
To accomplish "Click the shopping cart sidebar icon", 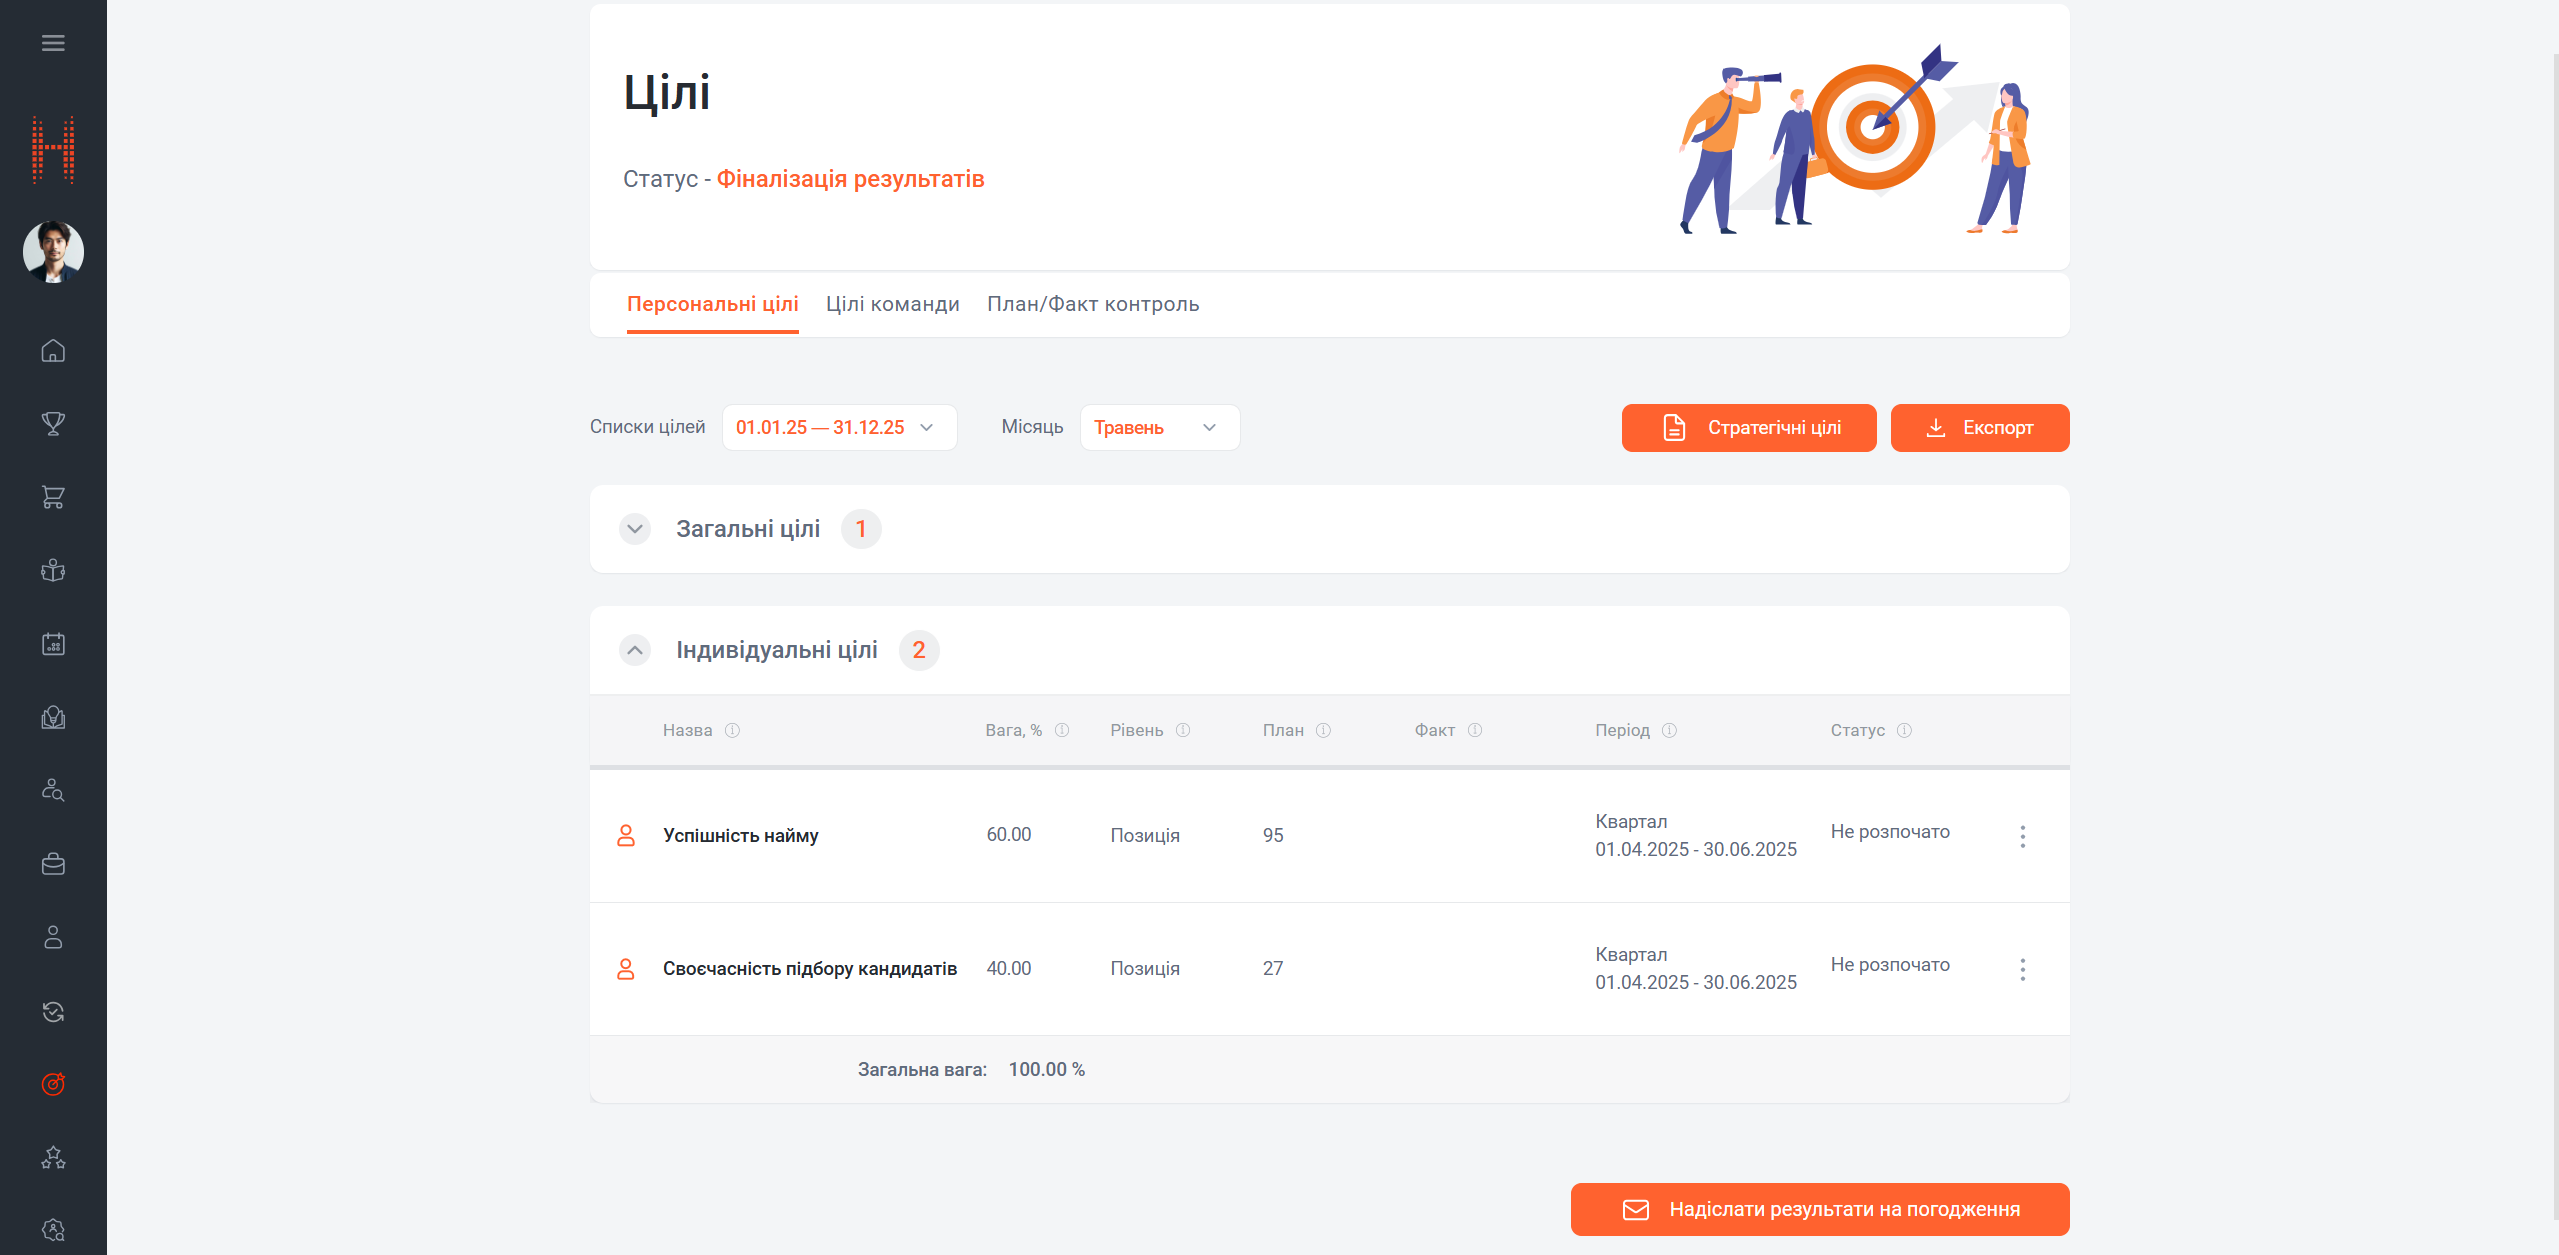I will (x=53, y=497).
